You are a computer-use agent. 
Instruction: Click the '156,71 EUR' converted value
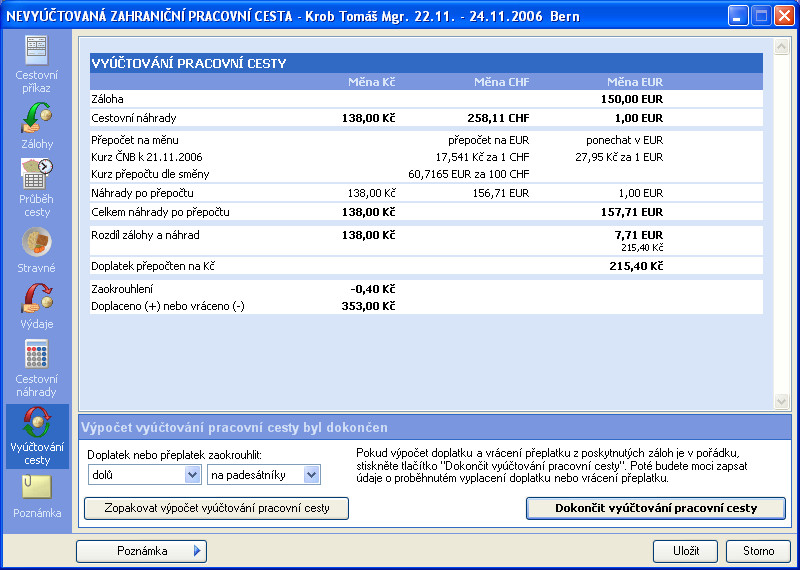[x=502, y=193]
